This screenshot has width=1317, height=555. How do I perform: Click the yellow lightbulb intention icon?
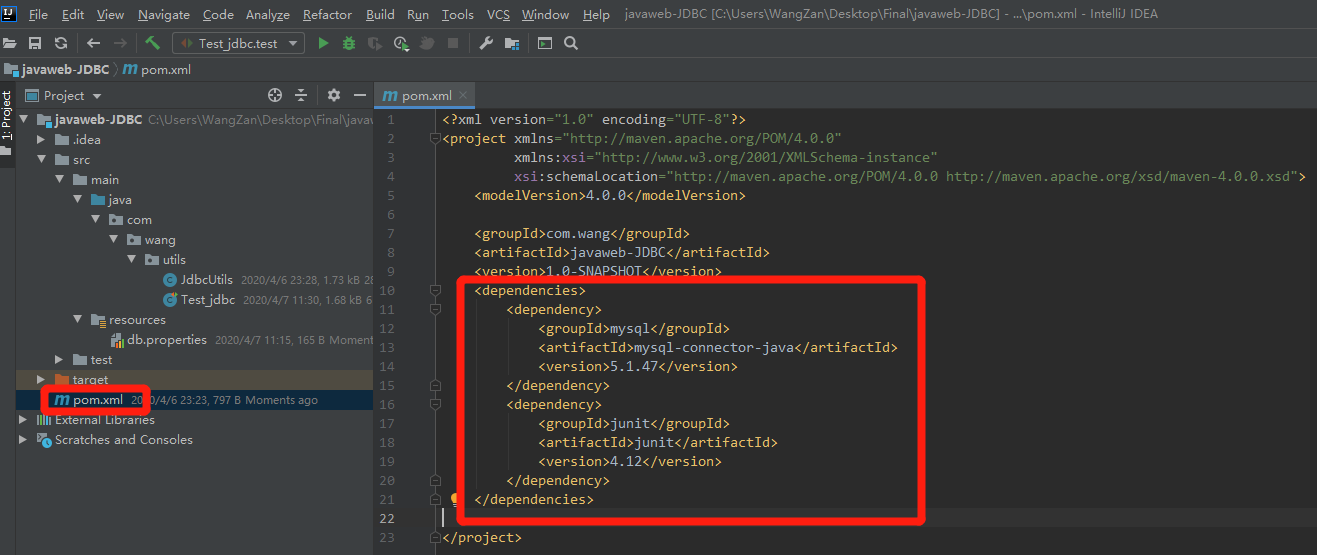pos(455,499)
